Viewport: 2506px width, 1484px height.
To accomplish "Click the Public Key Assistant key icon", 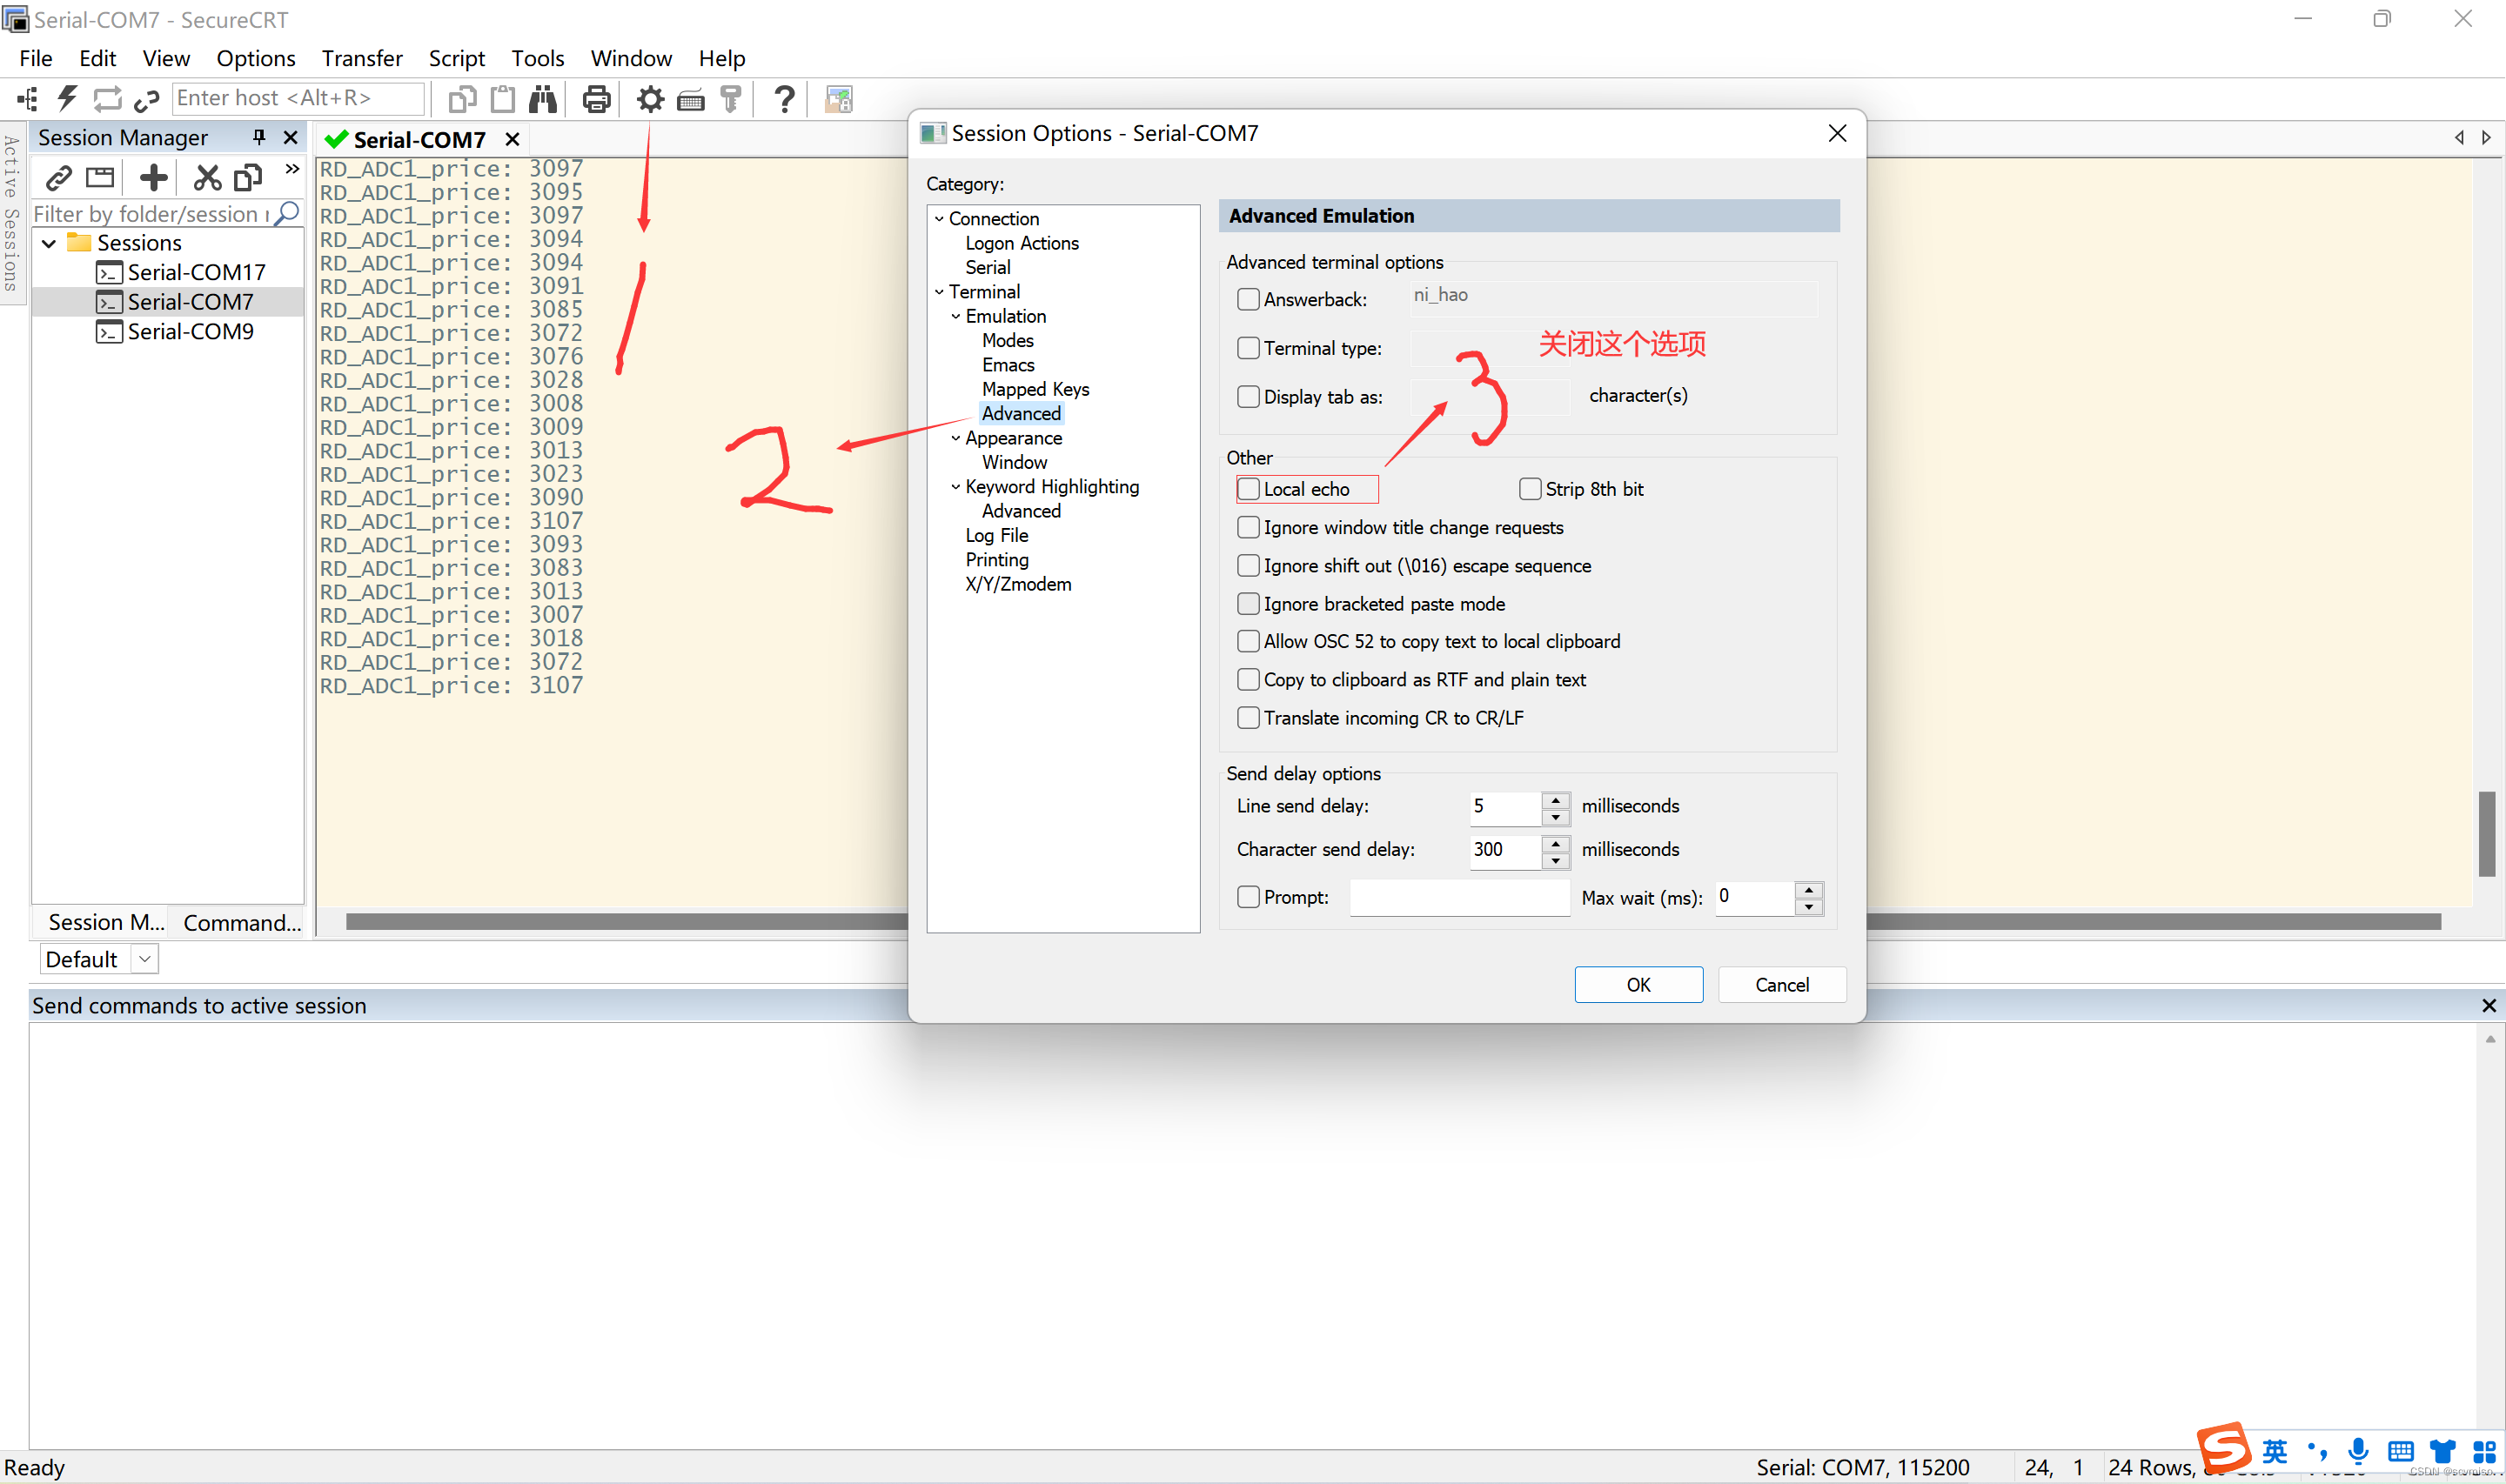I will 731,99.
